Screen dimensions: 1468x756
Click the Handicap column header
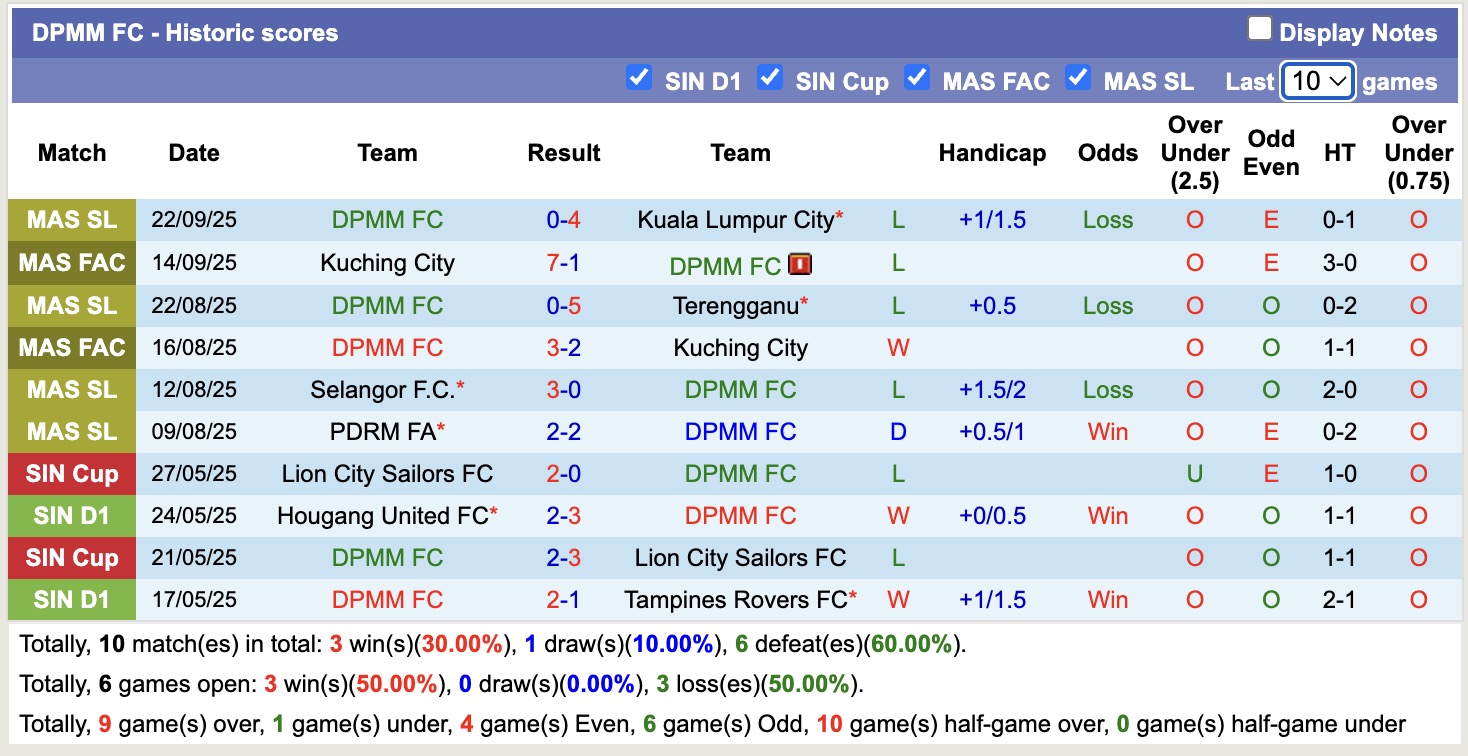click(x=992, y=153)
